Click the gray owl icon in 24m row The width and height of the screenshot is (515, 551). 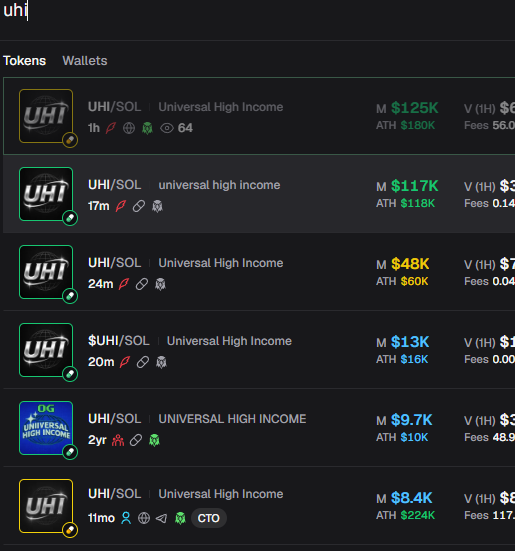pyautogui.click(x=161, y=284)
